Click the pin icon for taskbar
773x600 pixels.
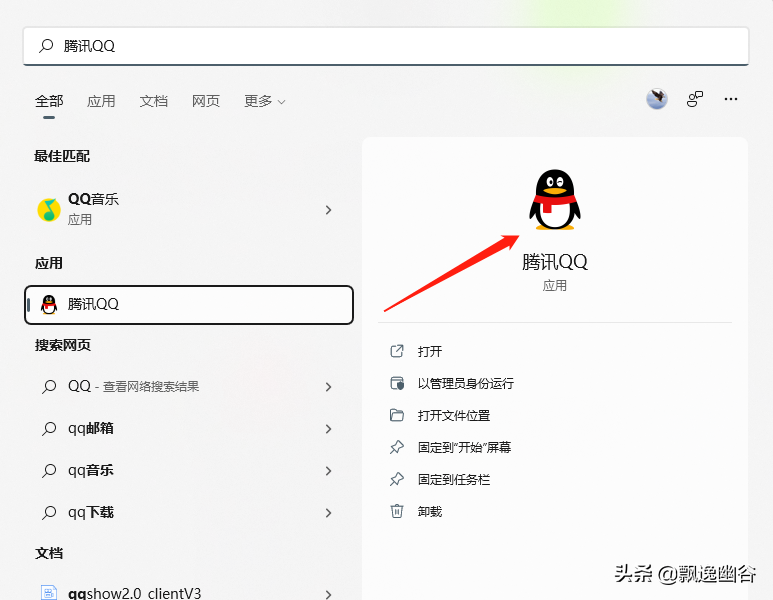[x=397, y=479]
